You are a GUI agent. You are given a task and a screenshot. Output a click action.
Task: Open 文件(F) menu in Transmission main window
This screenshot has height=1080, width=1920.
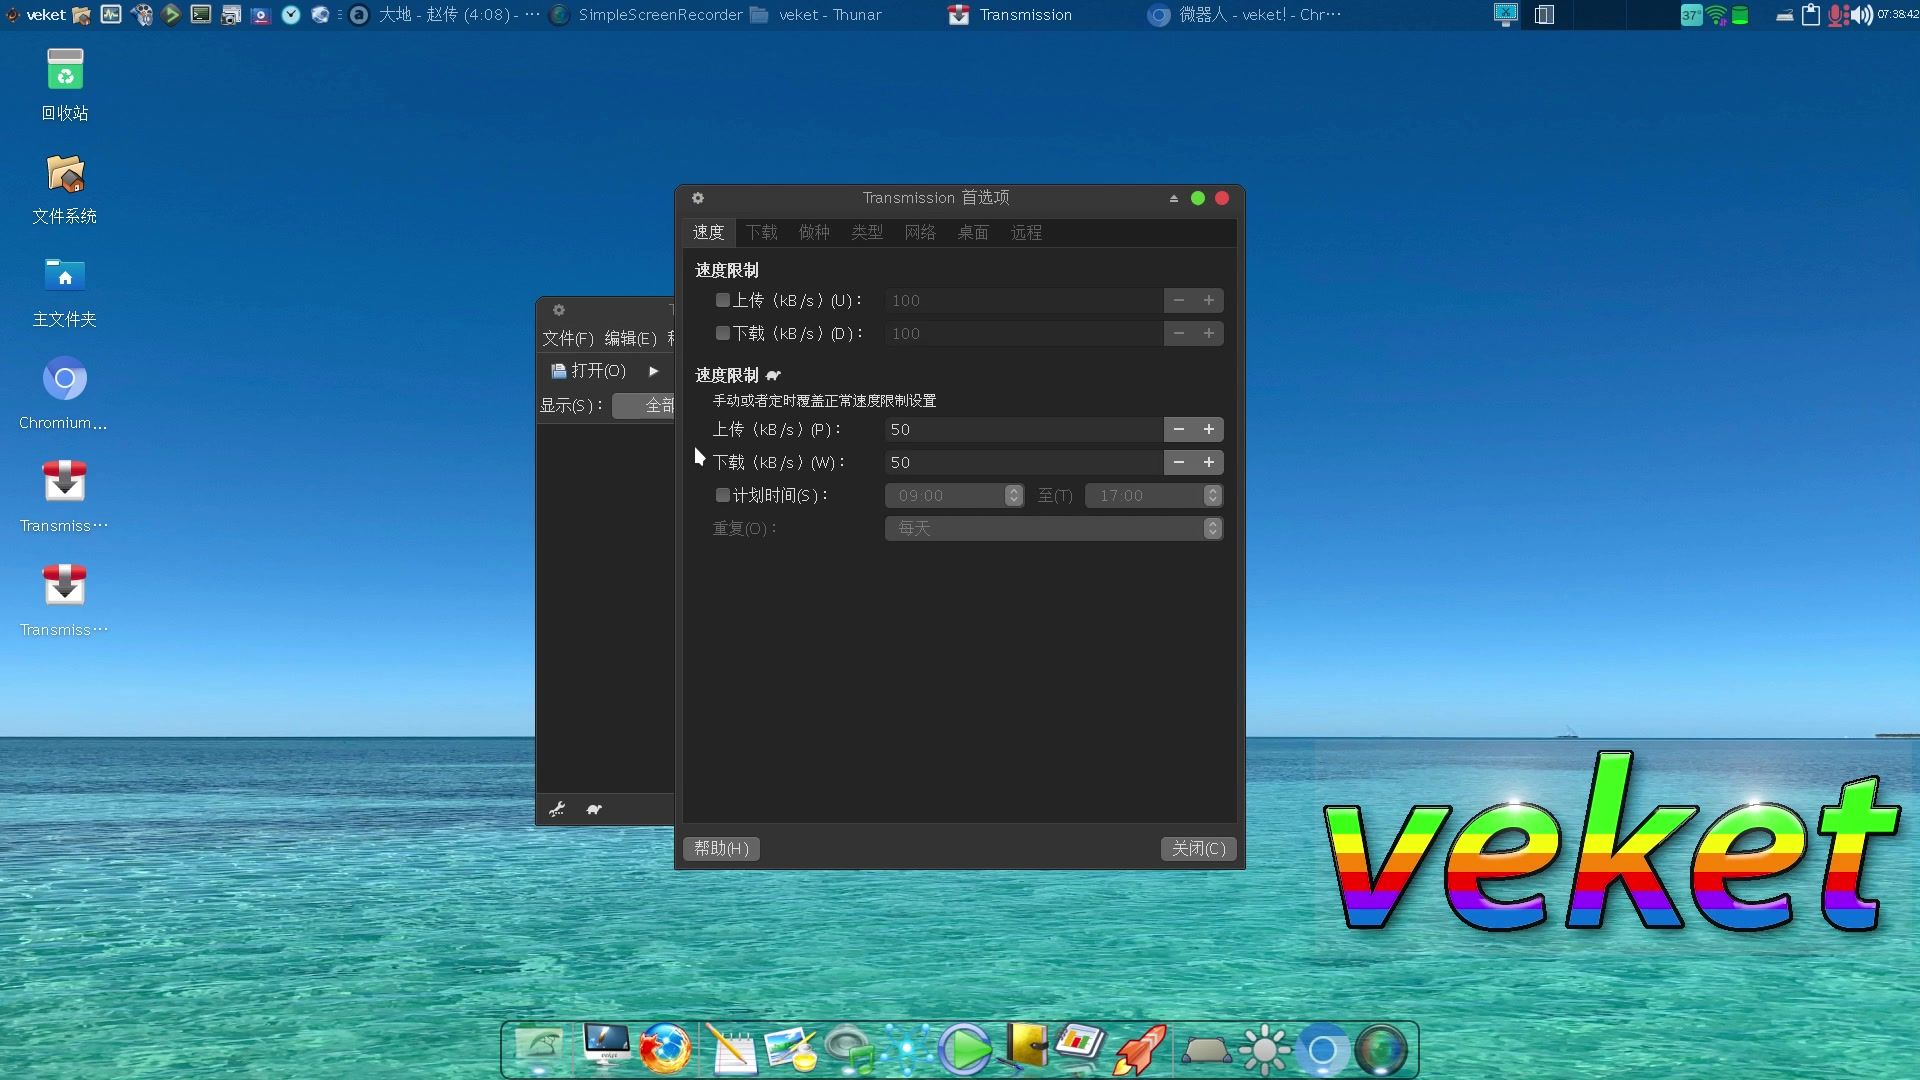coord(568,338)
